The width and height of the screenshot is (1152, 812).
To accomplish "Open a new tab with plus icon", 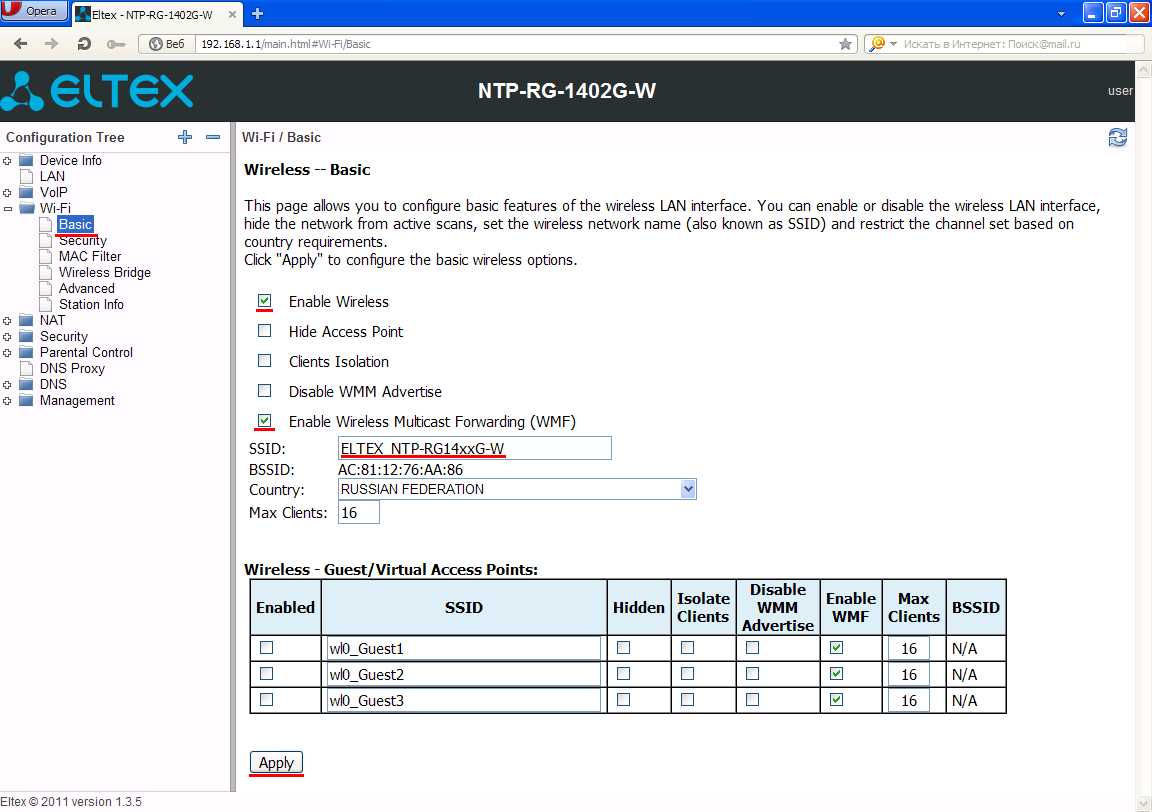I will click(257, 13).
